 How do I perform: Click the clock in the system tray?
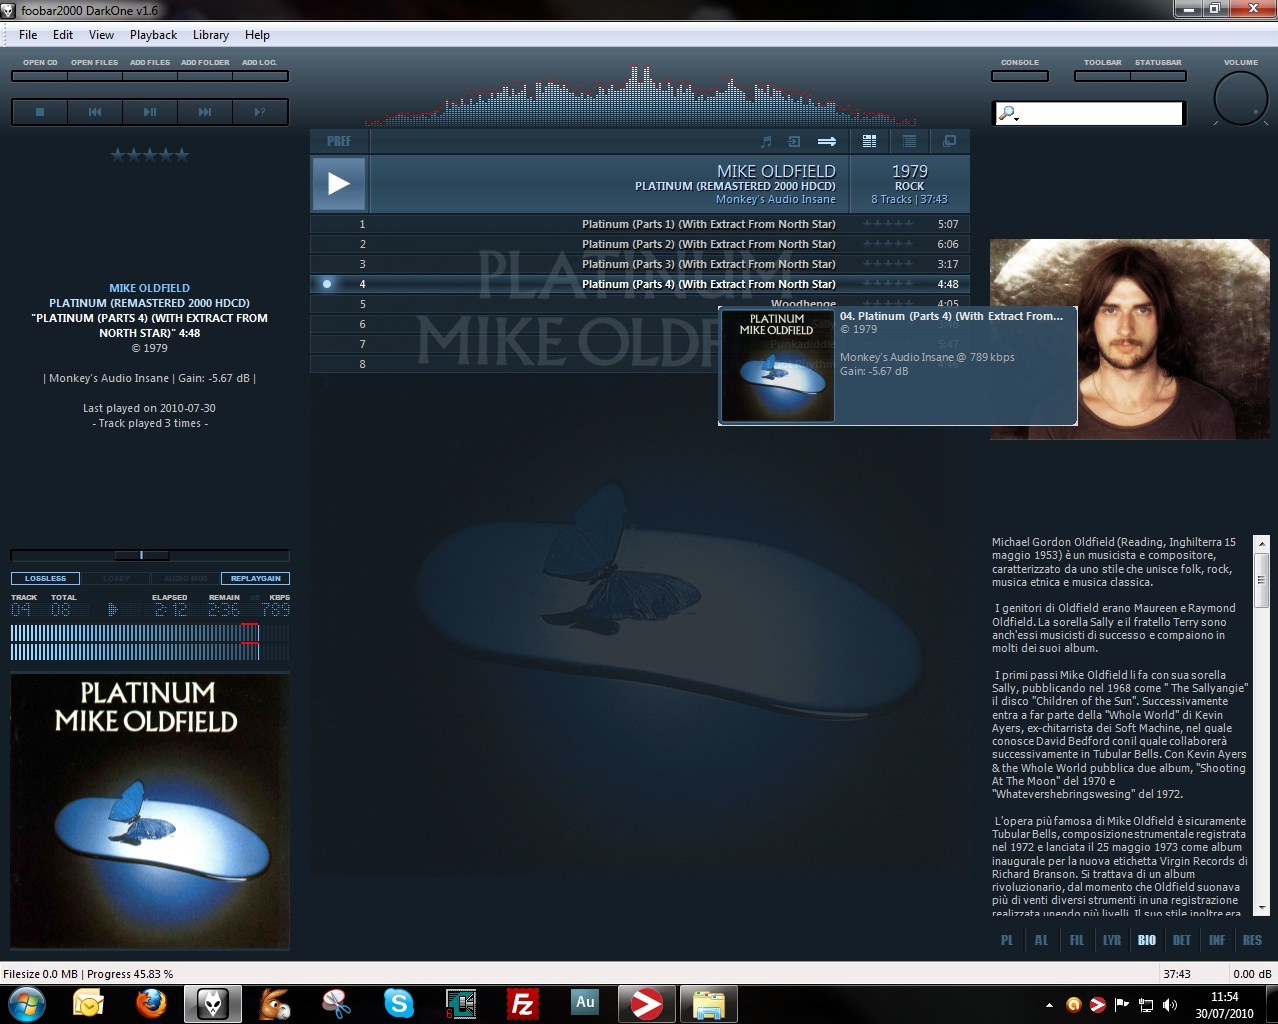click(x=1224, y=1005)
